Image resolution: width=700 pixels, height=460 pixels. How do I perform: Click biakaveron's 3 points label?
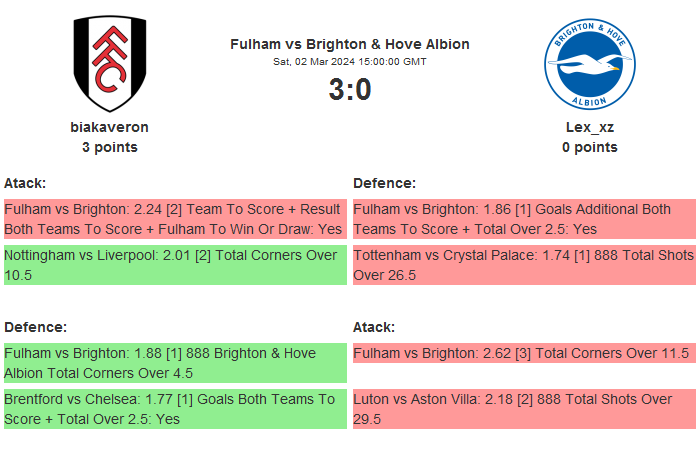pos(110,147)
